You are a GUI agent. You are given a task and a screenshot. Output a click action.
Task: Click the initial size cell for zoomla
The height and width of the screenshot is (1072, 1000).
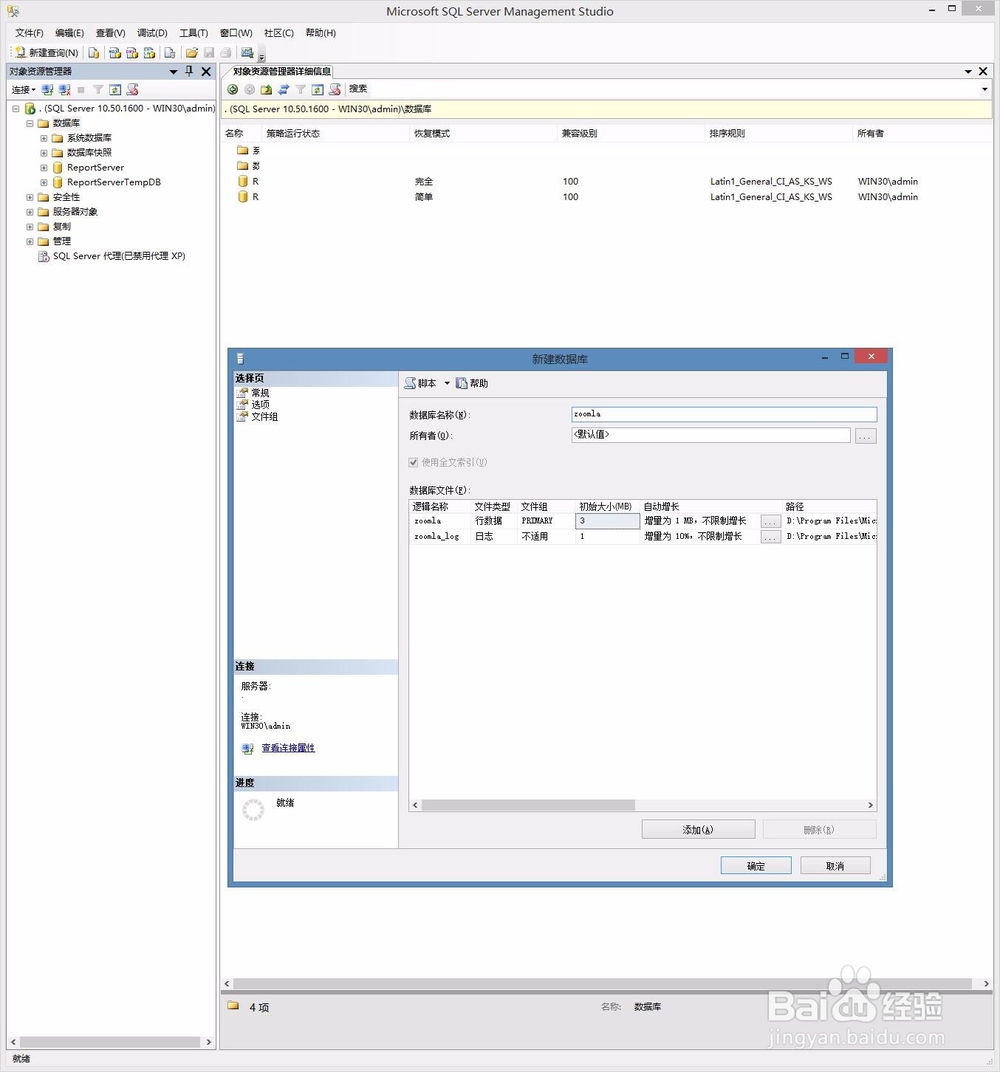point(607,521)
